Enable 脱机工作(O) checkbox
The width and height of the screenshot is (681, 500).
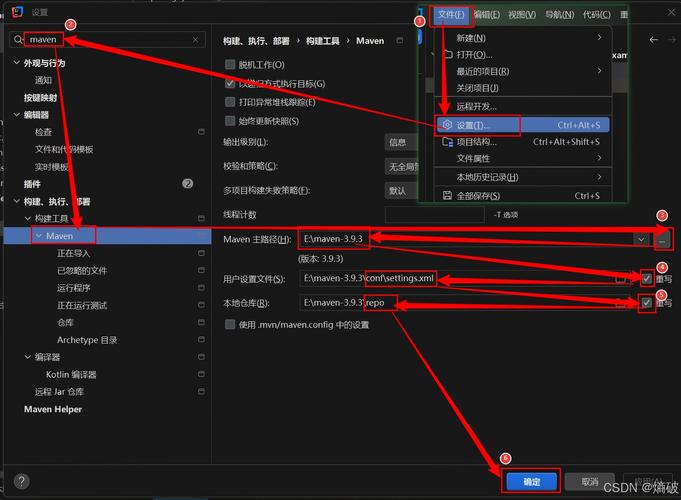[230, 65]
